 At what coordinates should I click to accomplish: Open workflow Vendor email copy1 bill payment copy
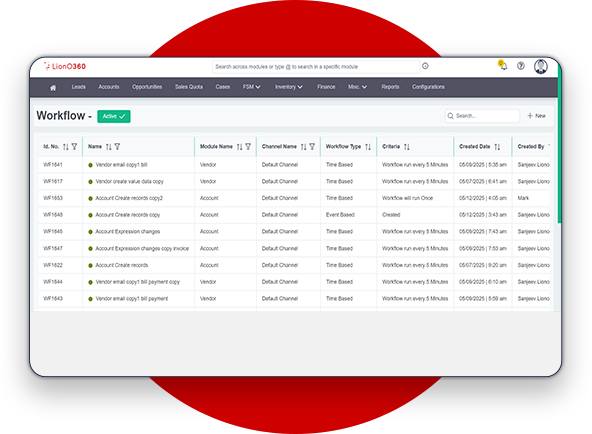138,282
